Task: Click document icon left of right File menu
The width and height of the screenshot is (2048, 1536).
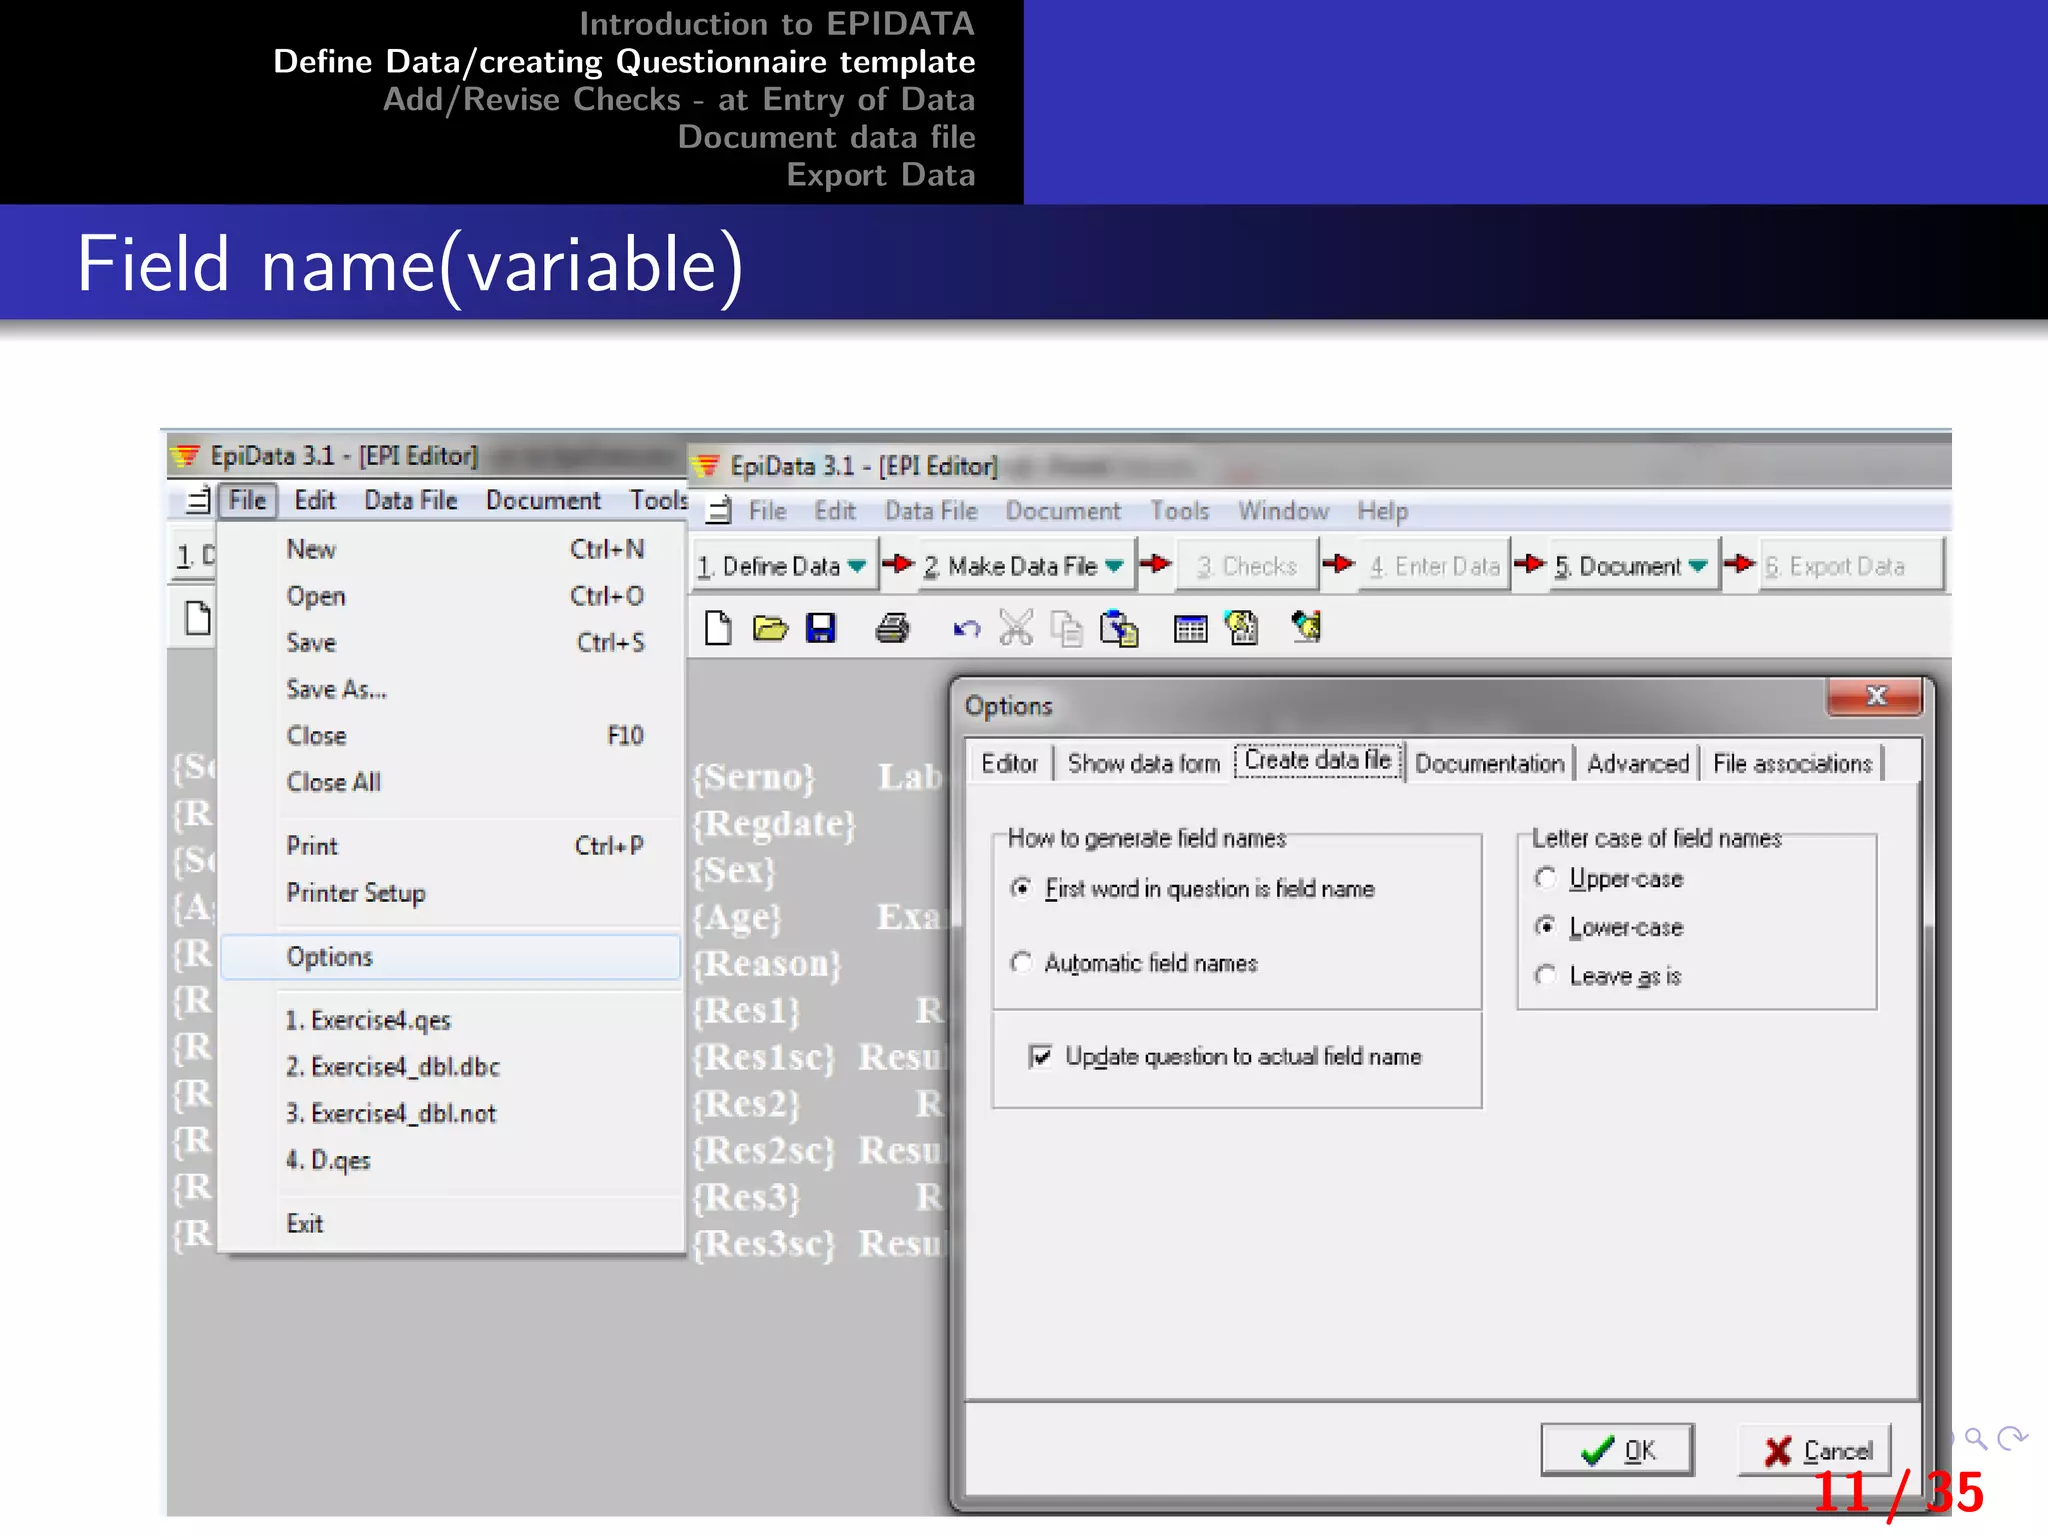Action: coord(719,511)
